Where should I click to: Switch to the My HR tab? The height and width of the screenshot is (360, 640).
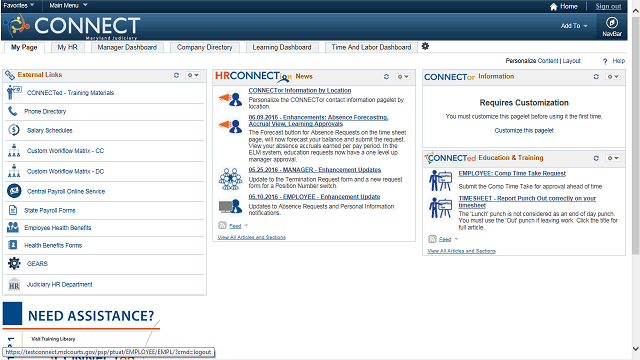[x=67, y=47]
